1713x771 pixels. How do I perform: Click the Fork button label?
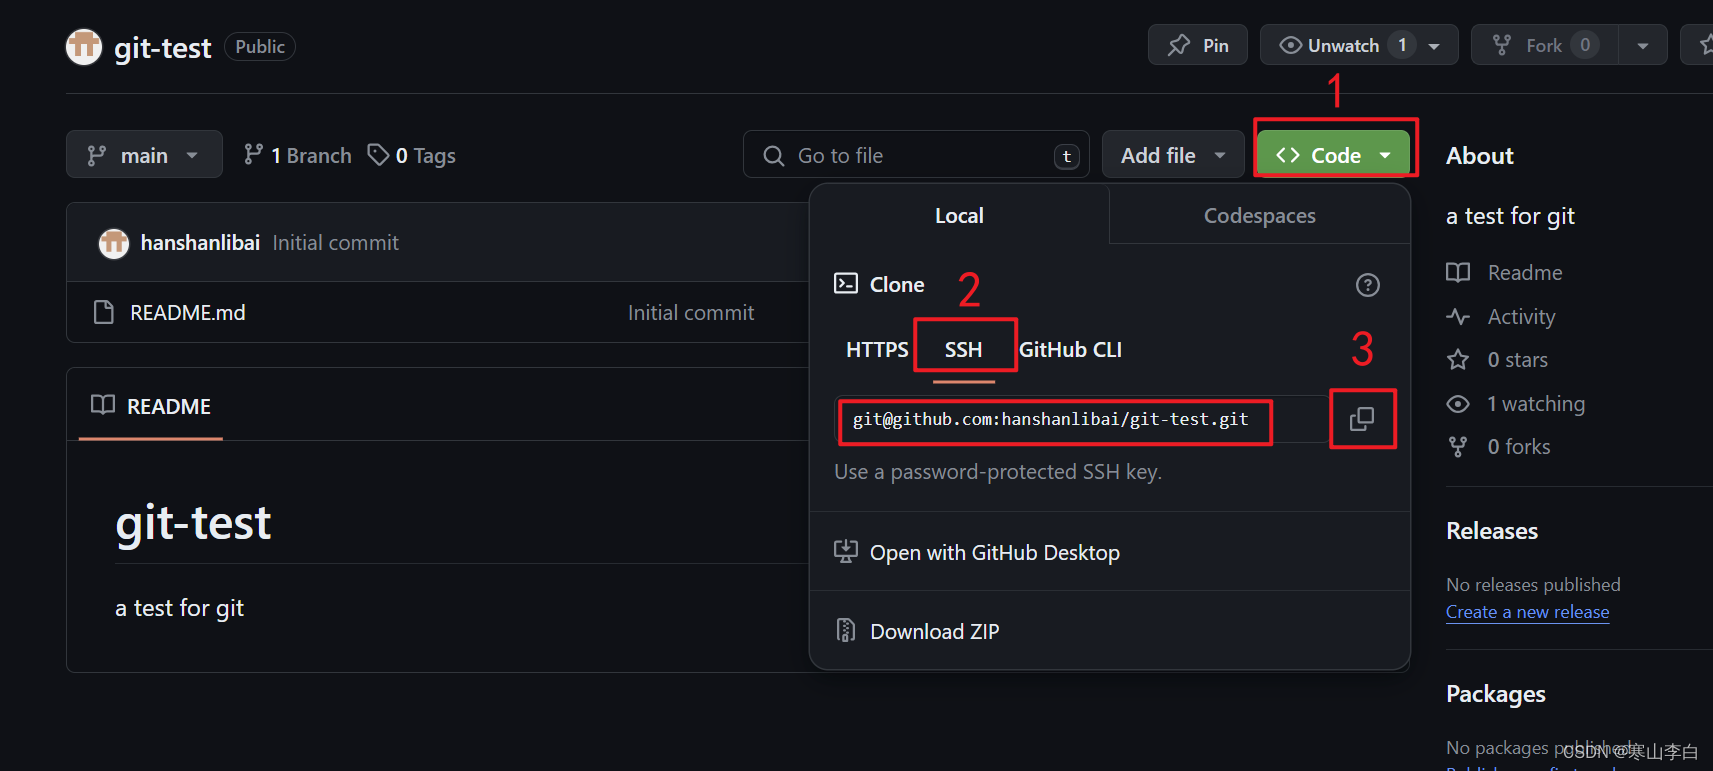pos(1544,46)
